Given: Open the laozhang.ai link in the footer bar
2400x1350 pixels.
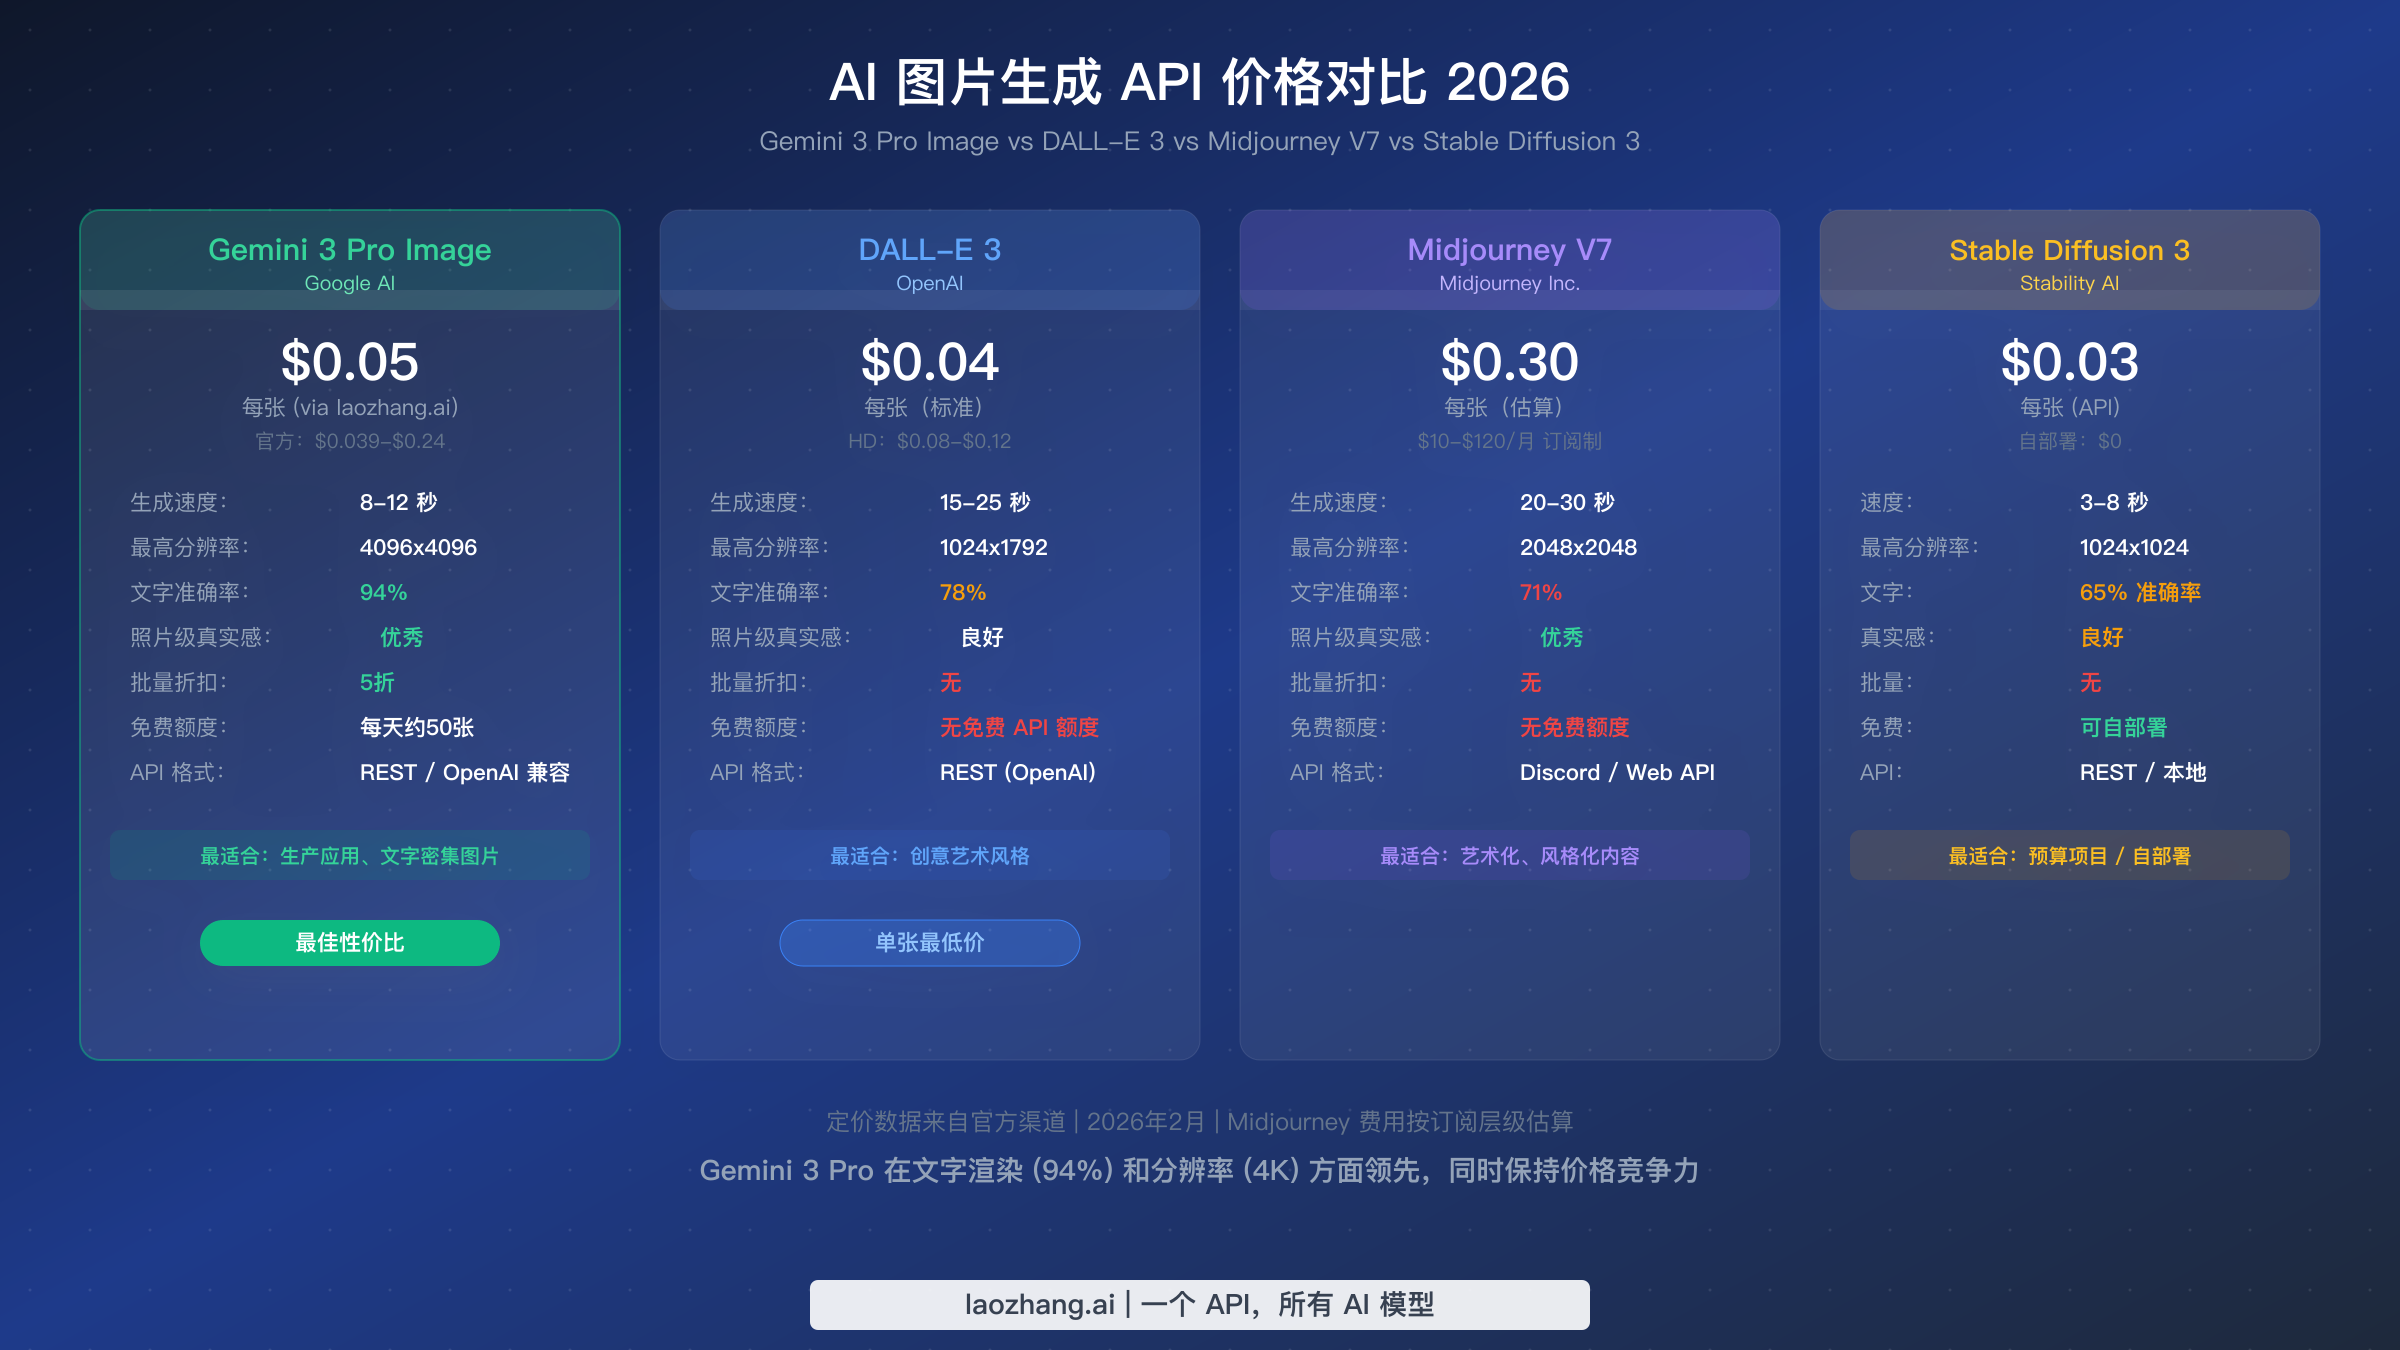Looking at the screenshot, I should 1199,1304.
